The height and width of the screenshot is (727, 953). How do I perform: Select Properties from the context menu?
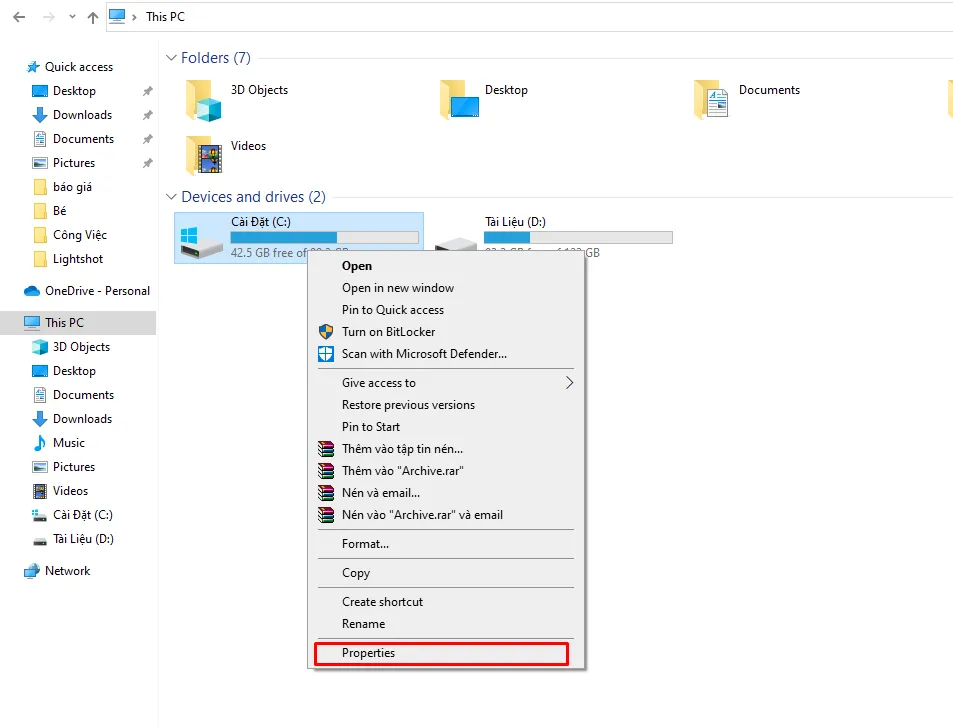[x=370, y=653]
